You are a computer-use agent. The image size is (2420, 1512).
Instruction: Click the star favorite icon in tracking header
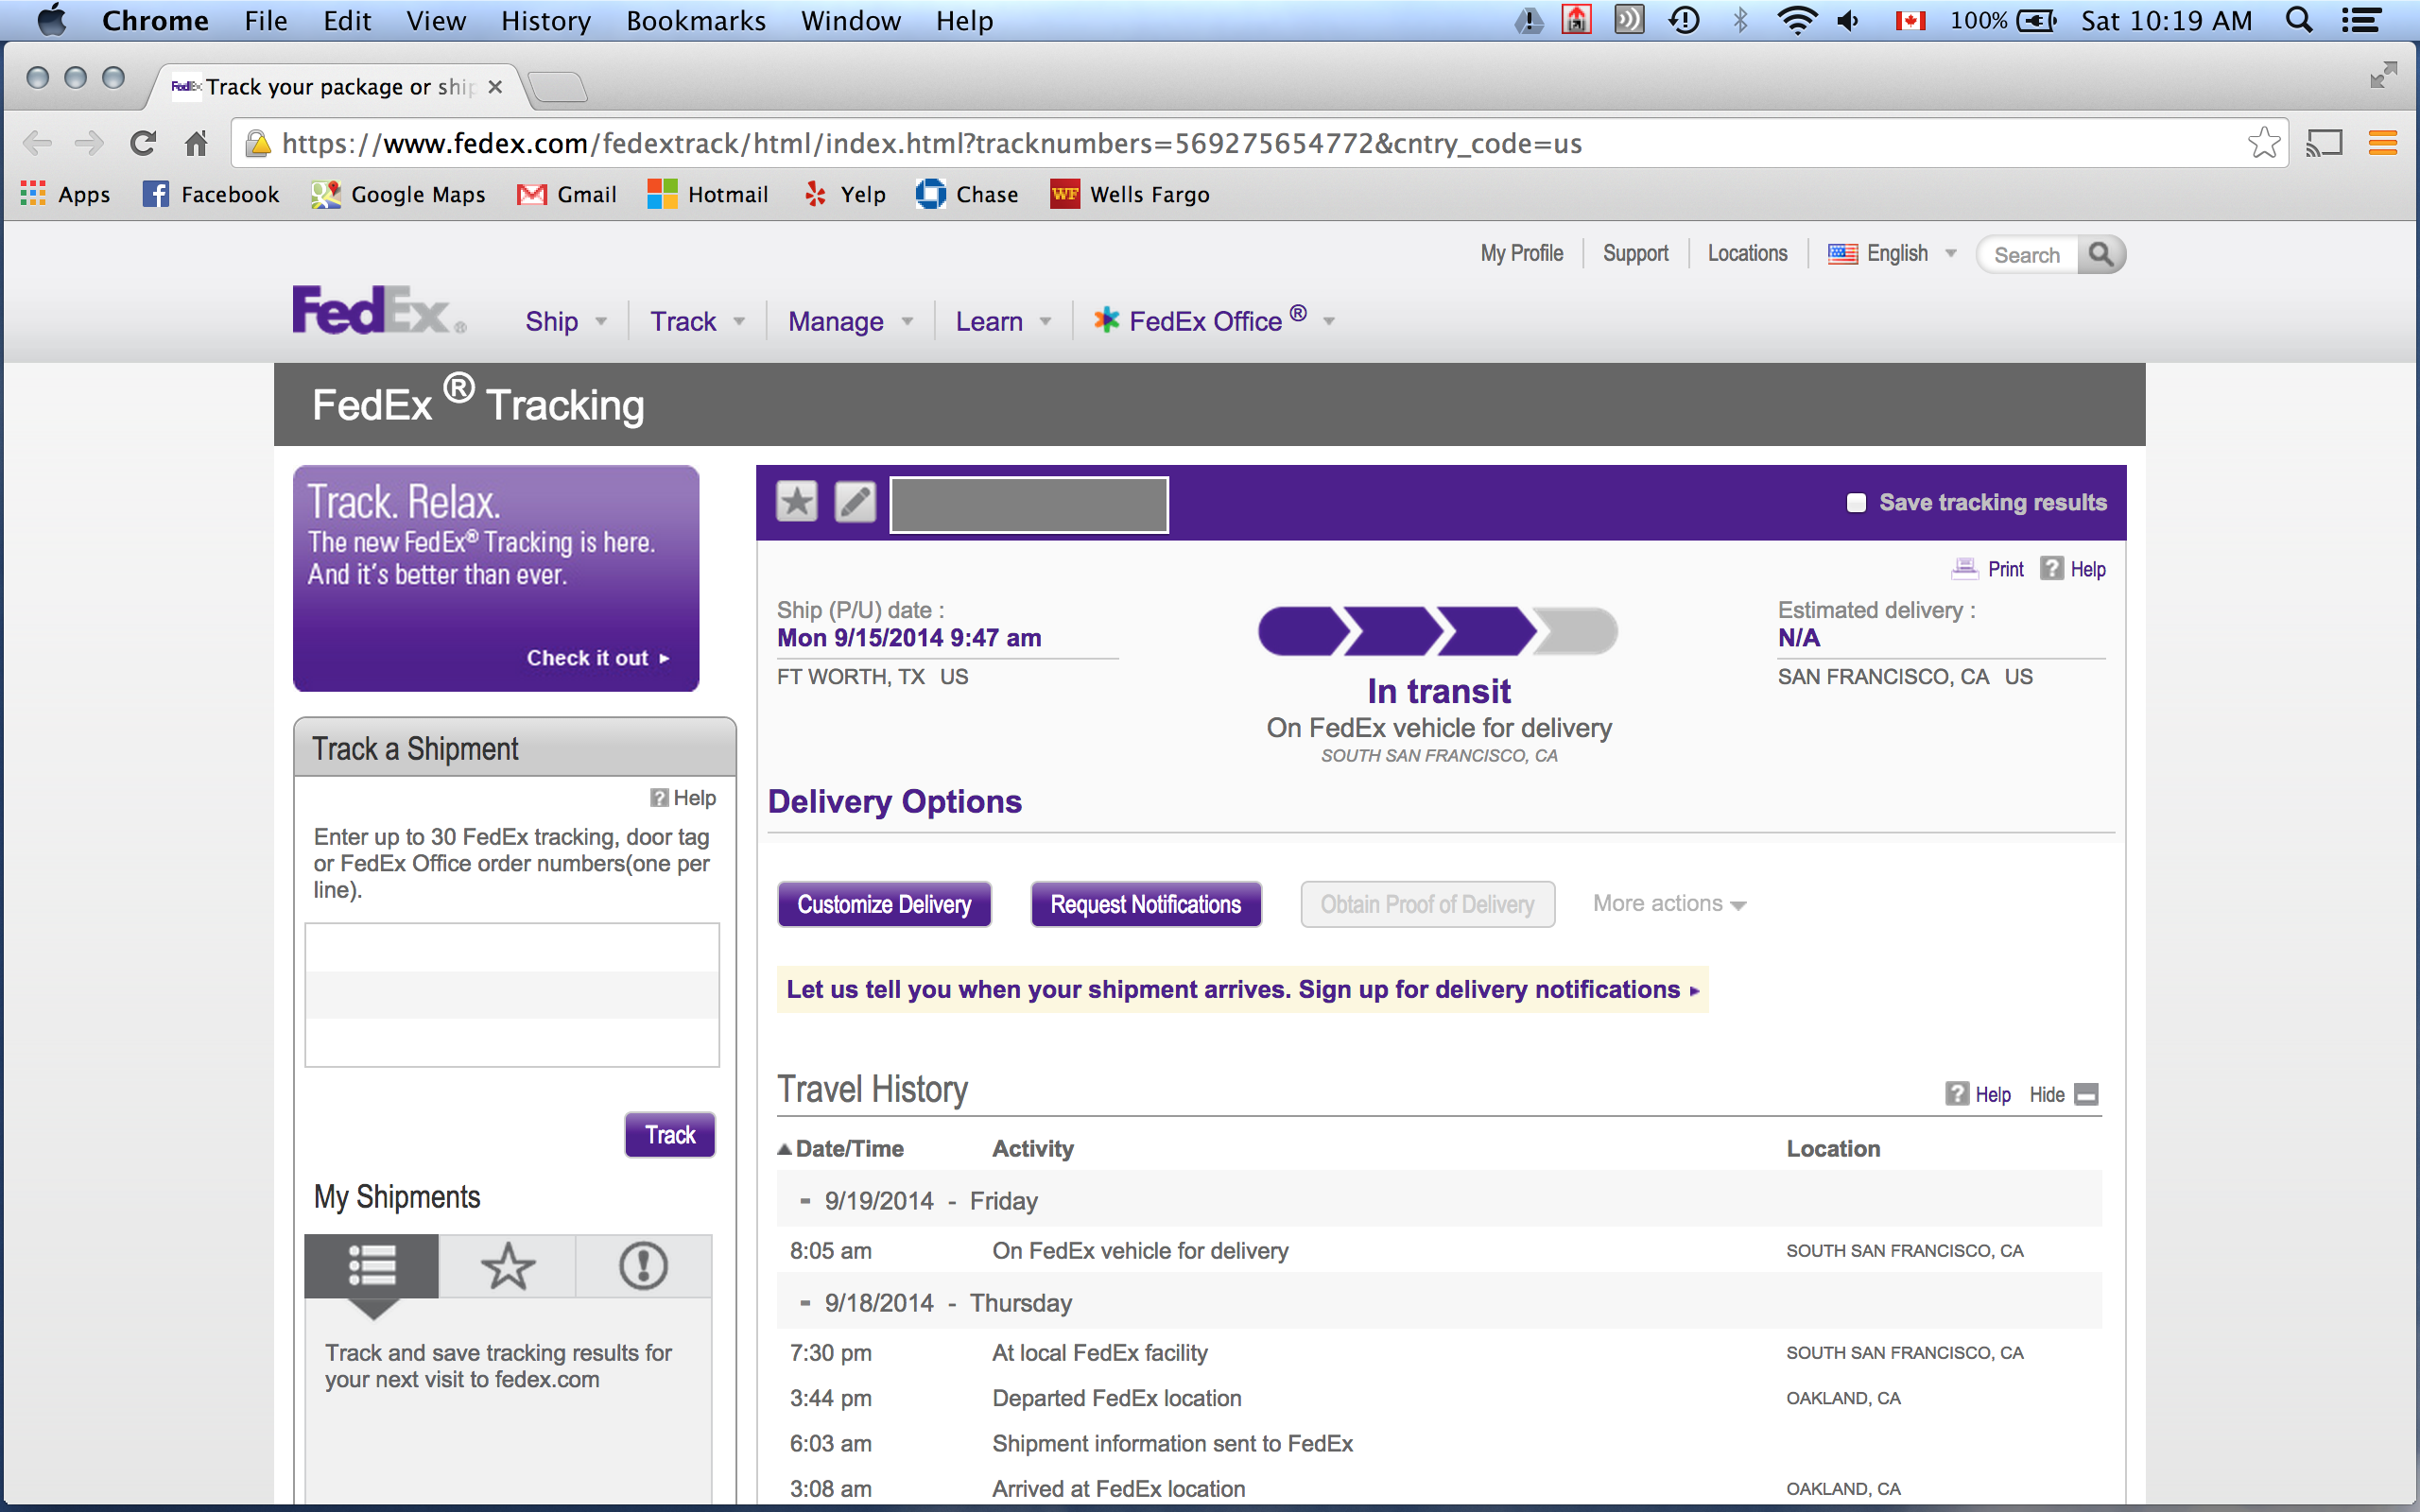[x=796, y=502]
